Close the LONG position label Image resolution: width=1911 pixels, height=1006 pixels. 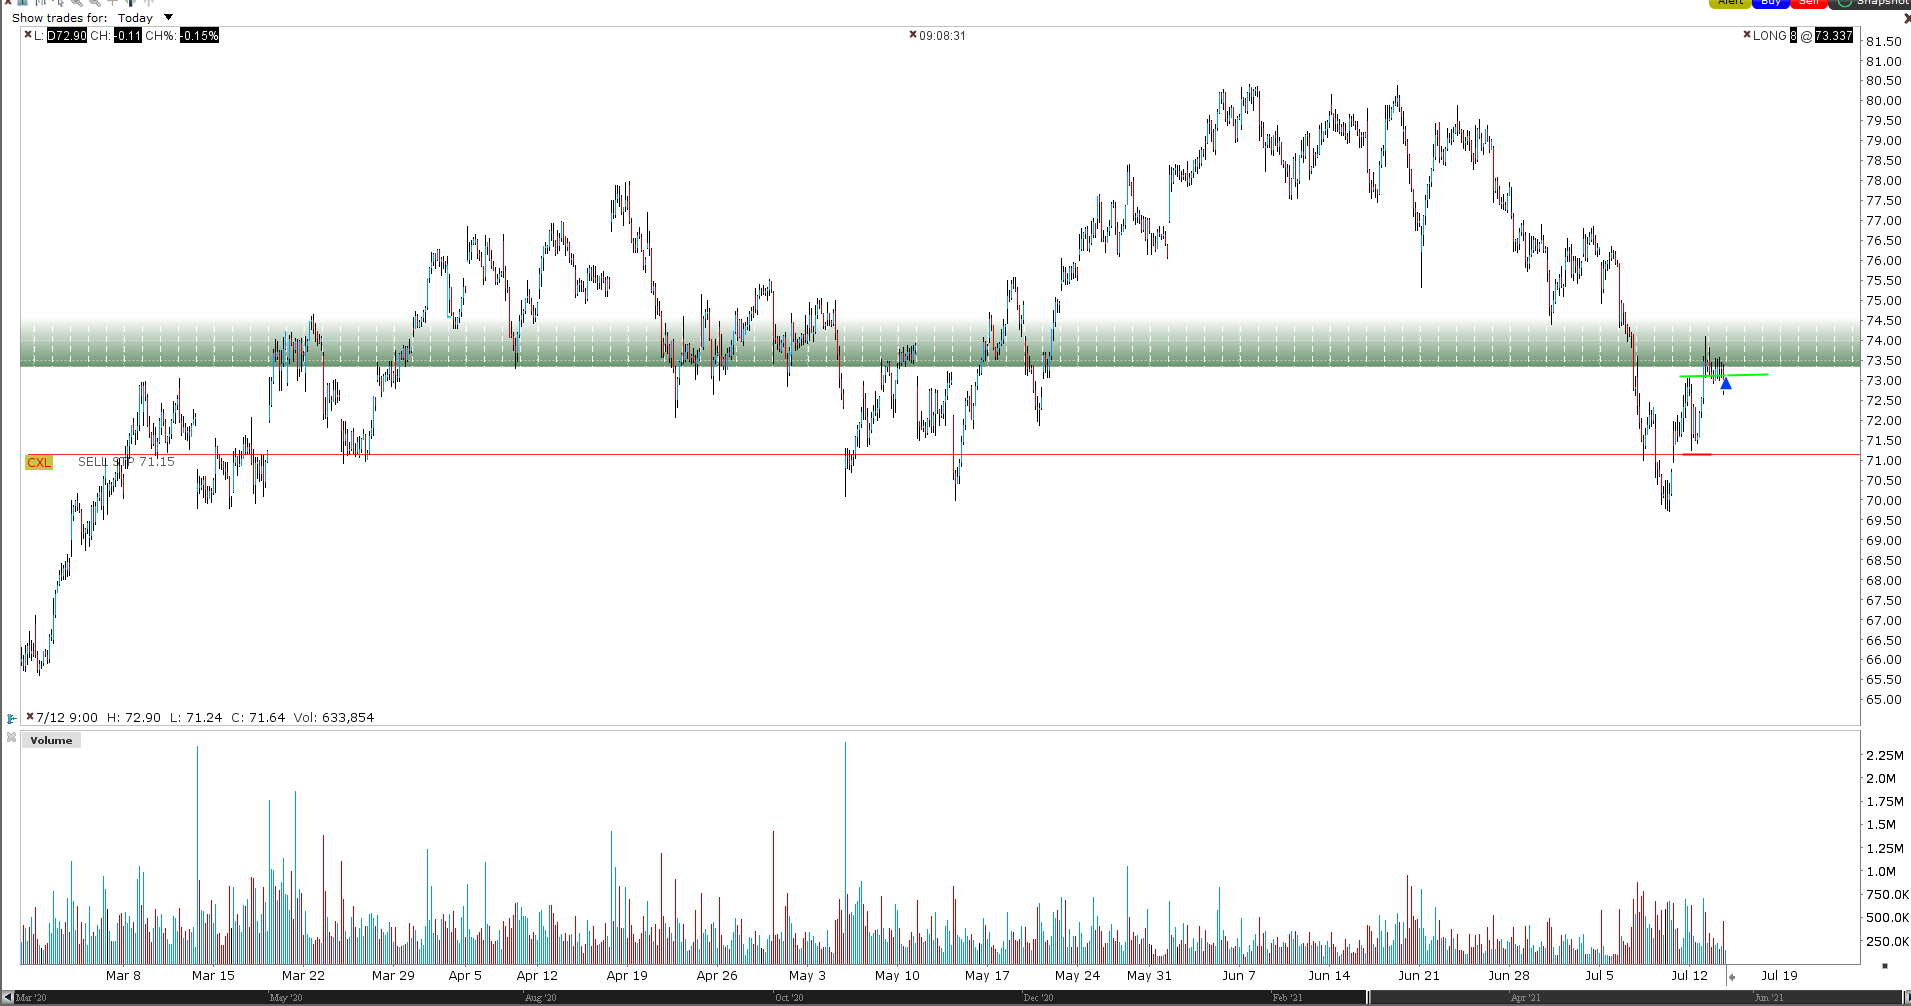pyautogui.click(x=1746, y=35)
